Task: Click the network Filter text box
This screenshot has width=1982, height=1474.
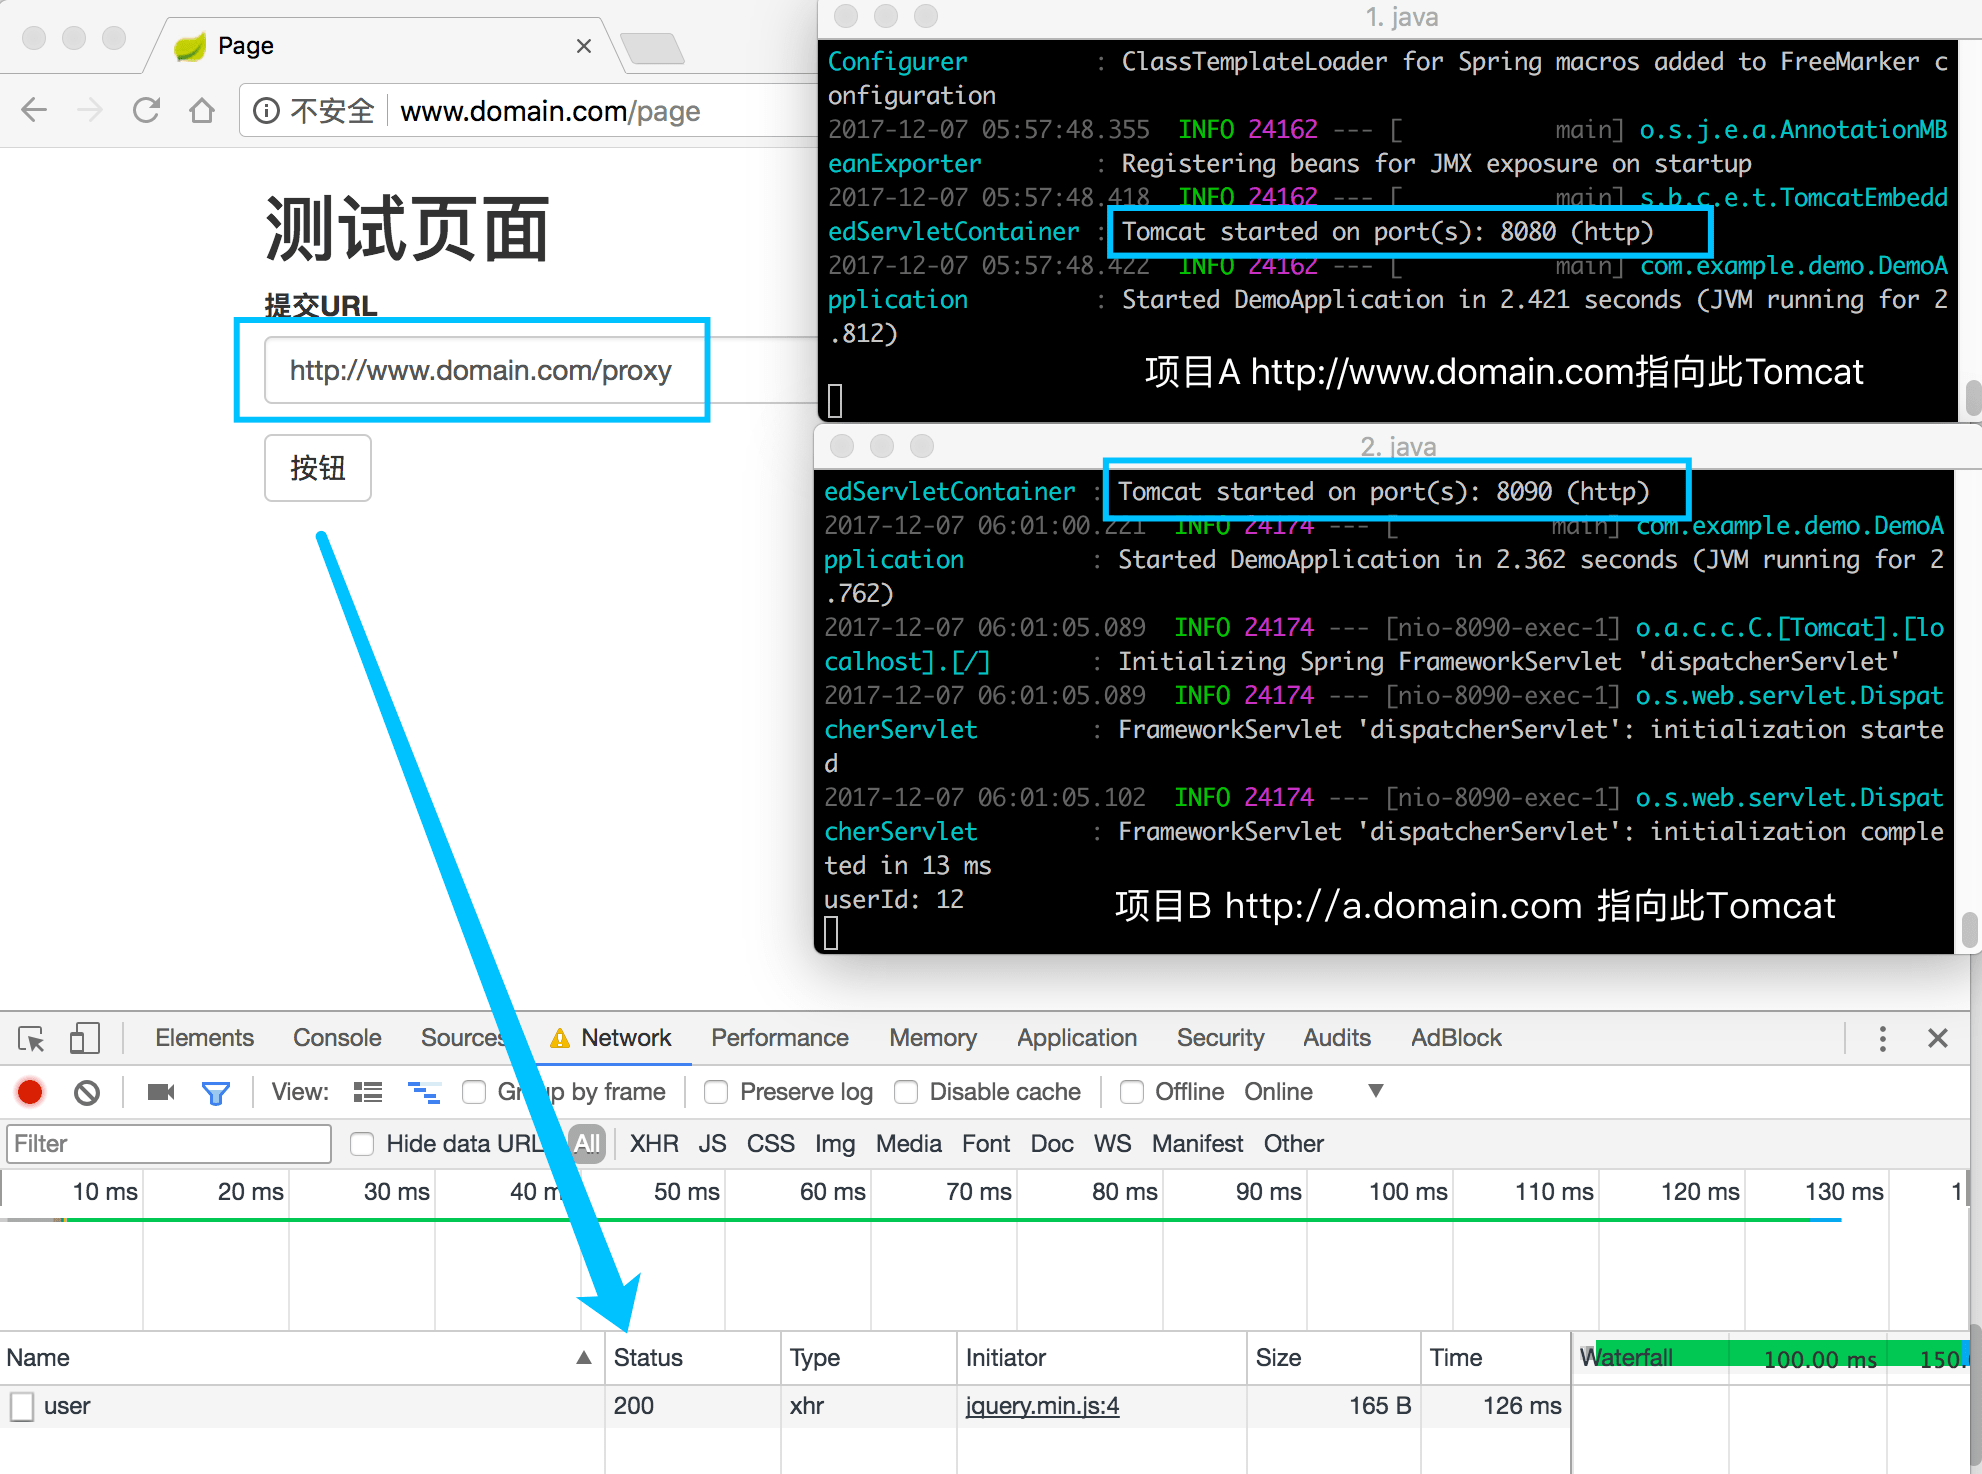Action: tap(169, 1144)
